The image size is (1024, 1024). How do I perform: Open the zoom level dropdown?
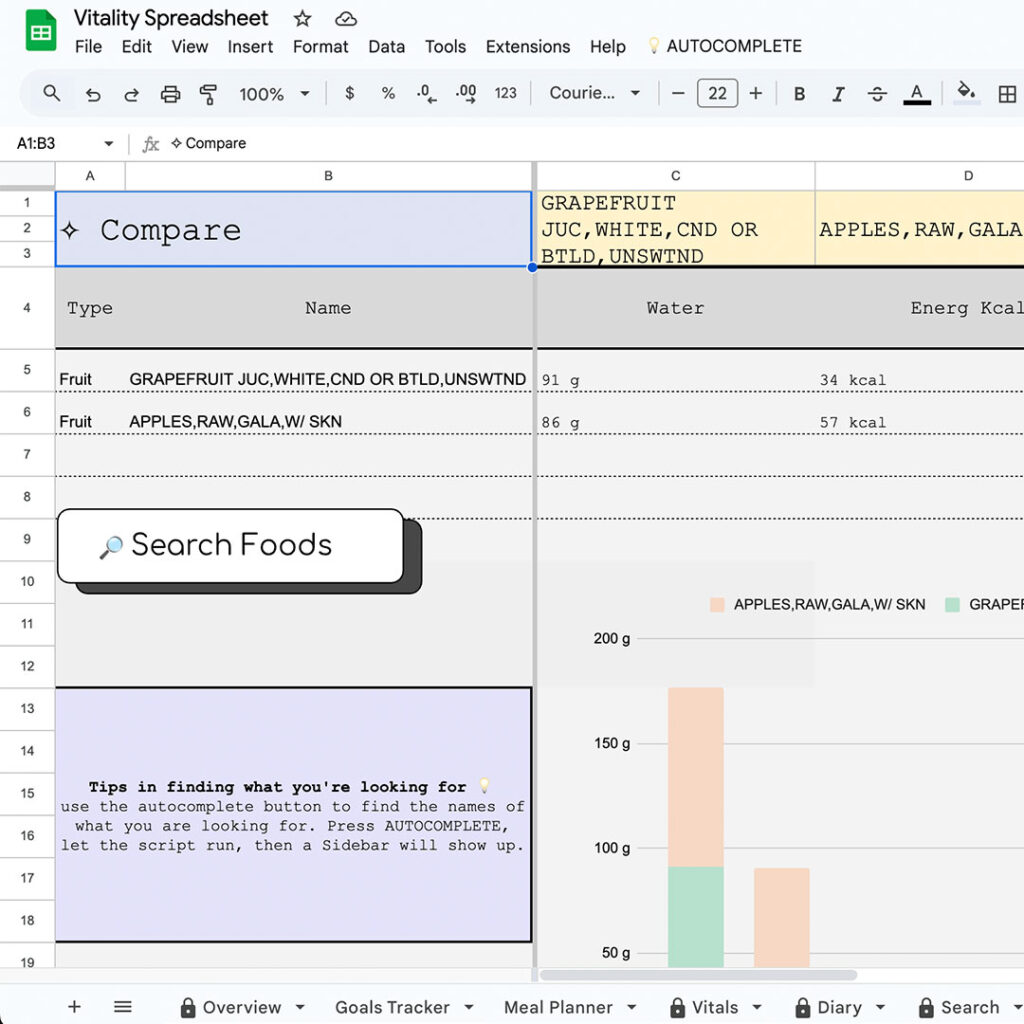point(274,94)
